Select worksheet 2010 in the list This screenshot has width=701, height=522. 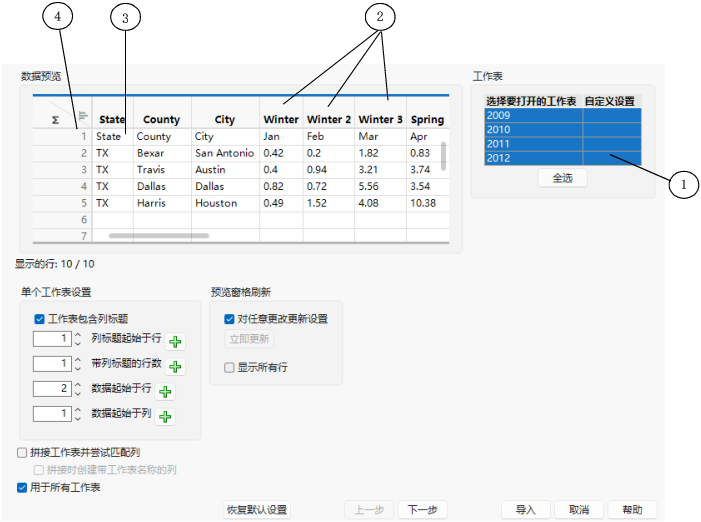coord(562,130)
